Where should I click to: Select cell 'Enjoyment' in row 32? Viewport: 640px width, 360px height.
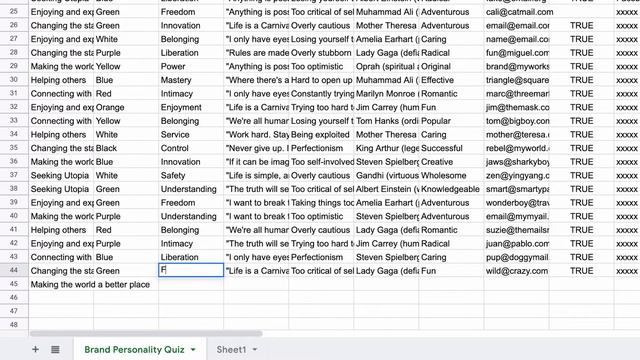(191, 107)
